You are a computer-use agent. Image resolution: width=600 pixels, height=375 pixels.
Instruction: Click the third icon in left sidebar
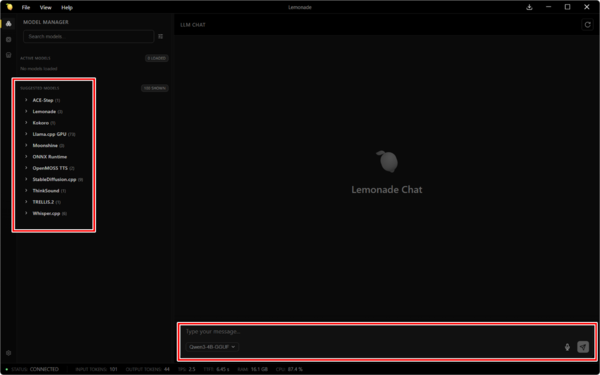click(x=8, y=55)
